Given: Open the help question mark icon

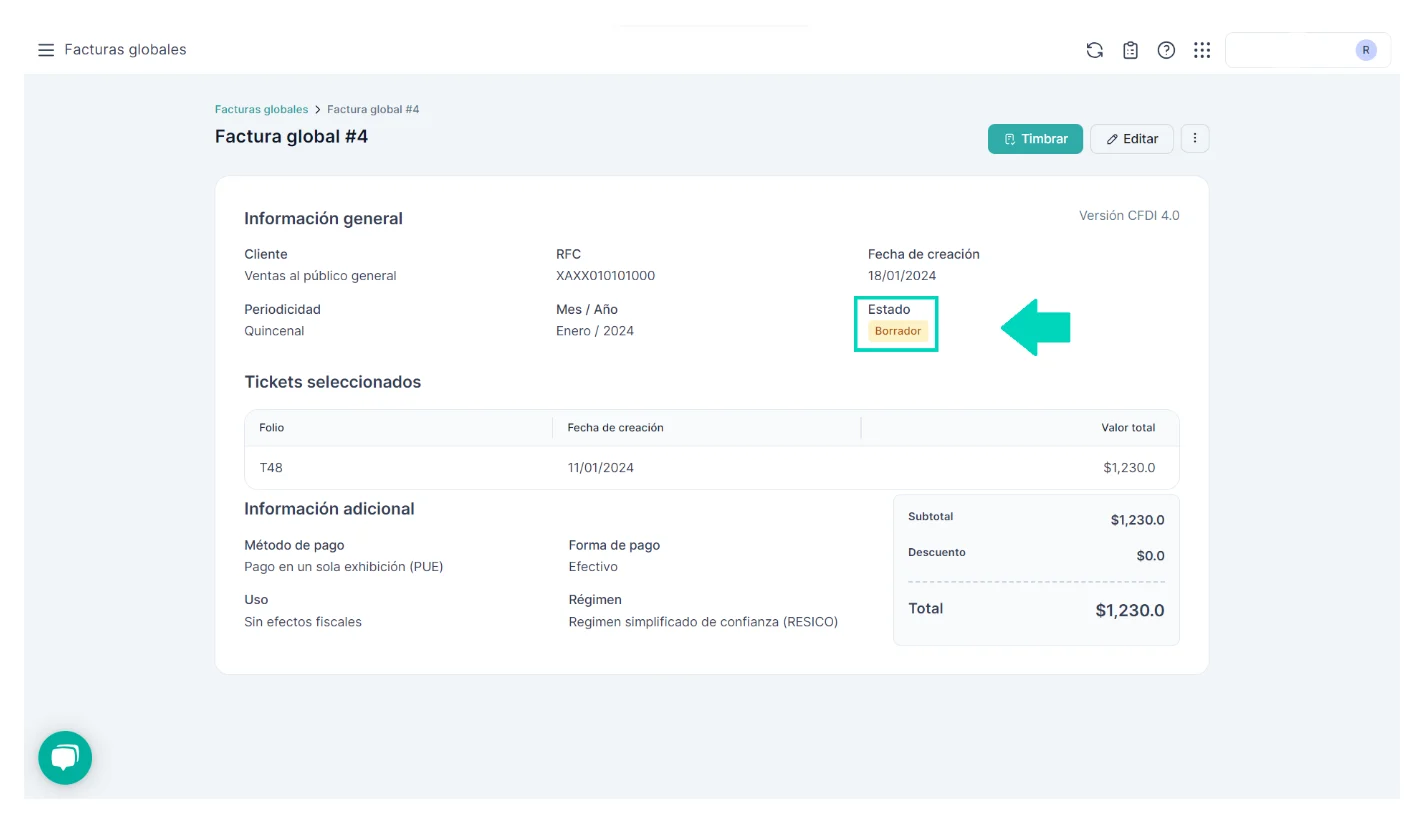Looking at the screenshot, I should click(x=1166, y=50).
